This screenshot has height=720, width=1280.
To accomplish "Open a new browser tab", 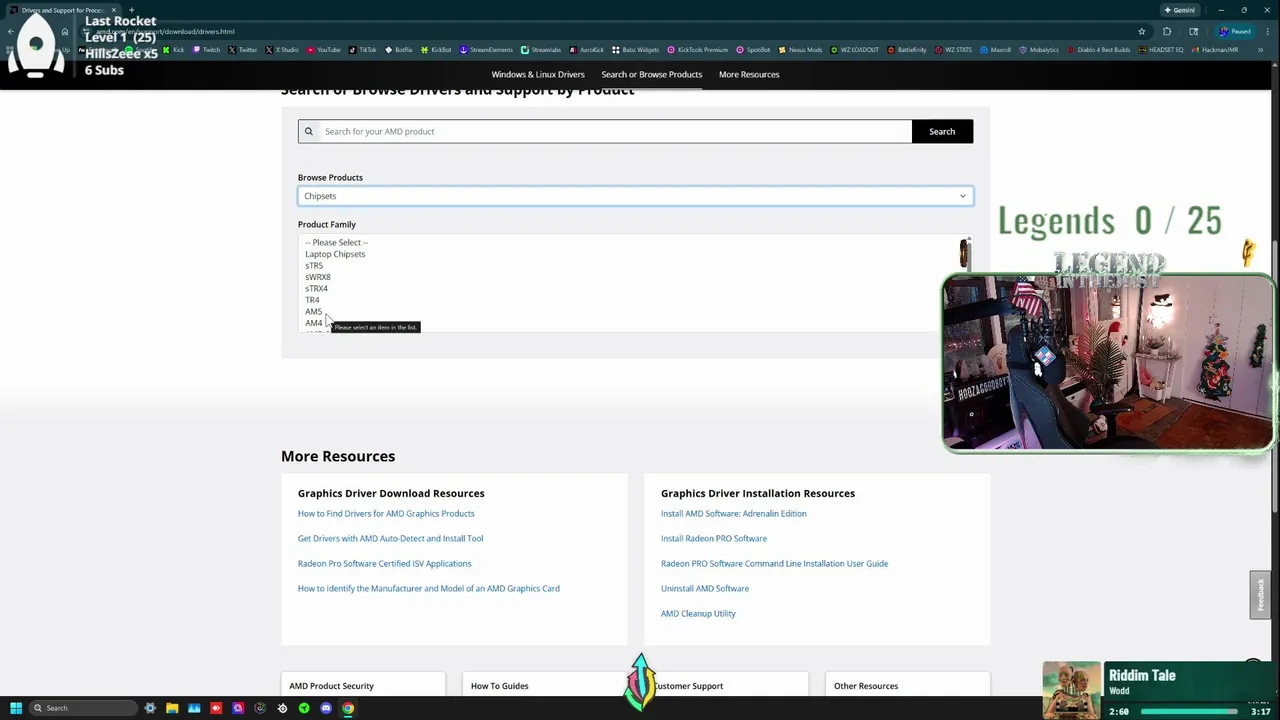I will [131, 10].
